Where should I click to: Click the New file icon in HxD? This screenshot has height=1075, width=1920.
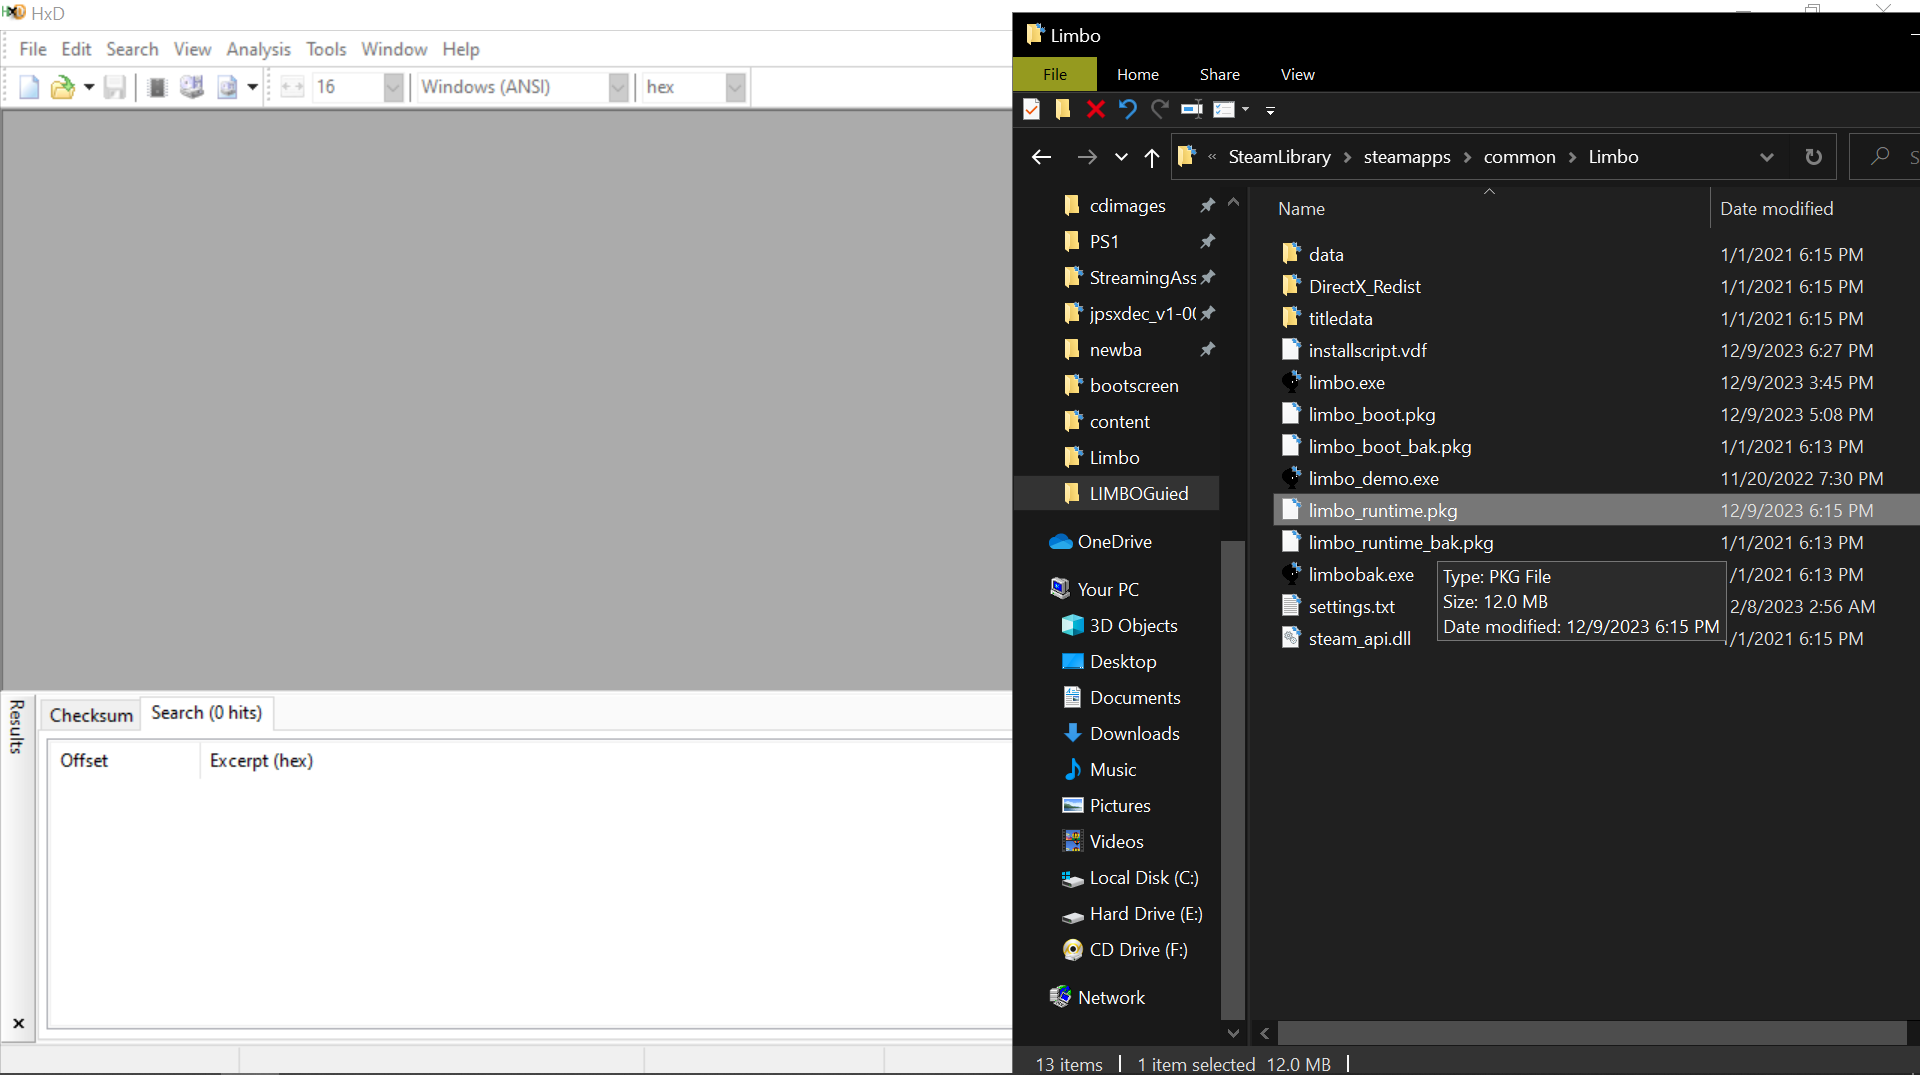(29, 87)
